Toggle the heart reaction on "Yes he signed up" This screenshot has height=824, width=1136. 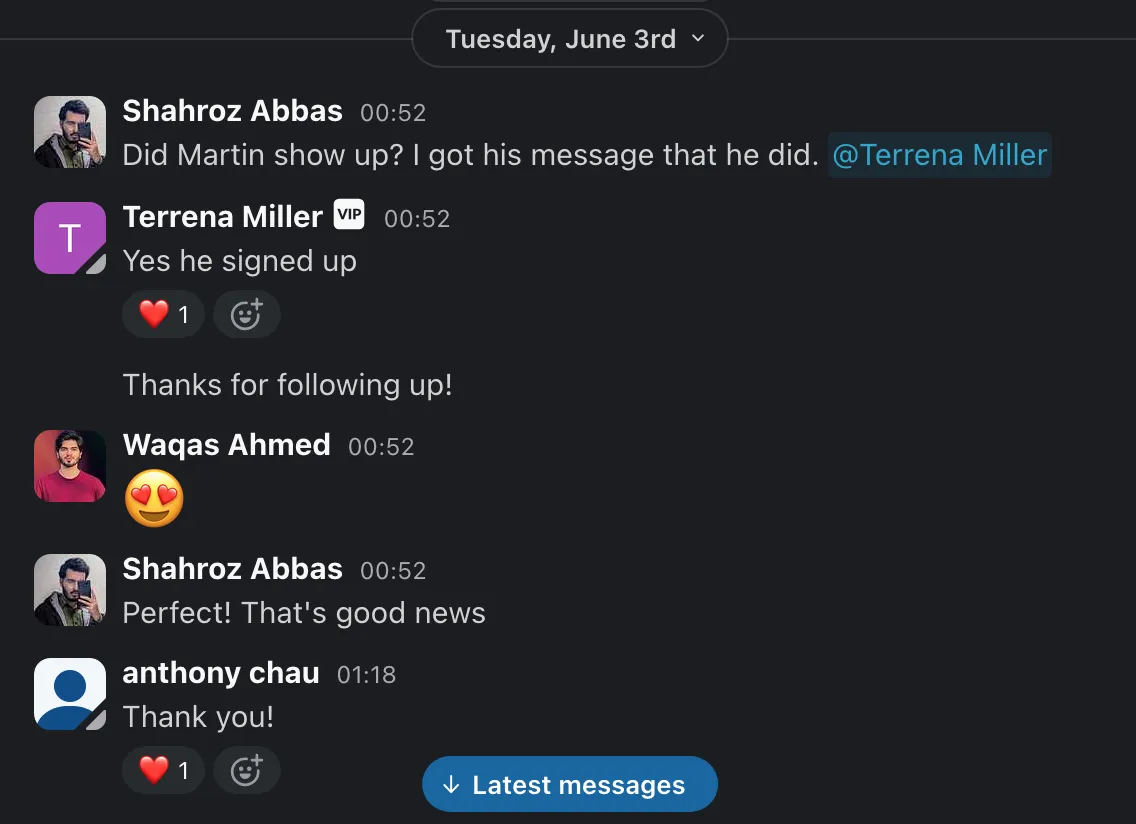tap(163, 315)
